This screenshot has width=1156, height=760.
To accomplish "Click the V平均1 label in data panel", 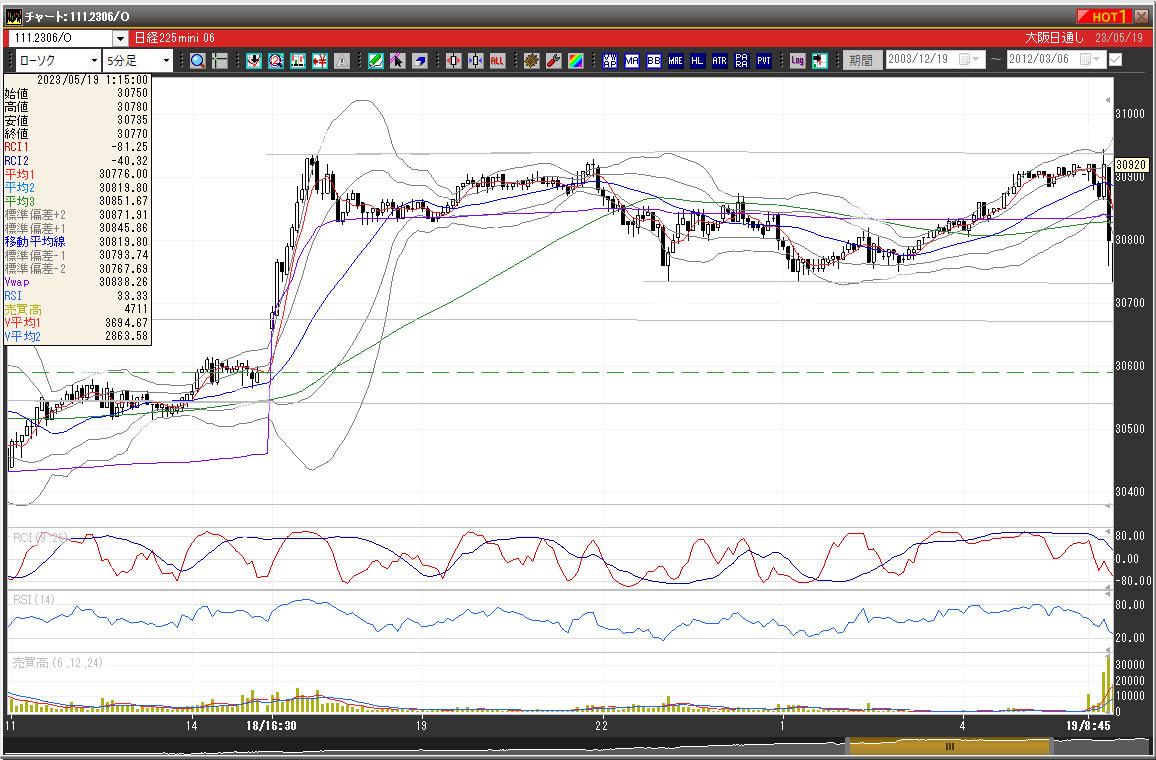I will [x=22, y=323].
